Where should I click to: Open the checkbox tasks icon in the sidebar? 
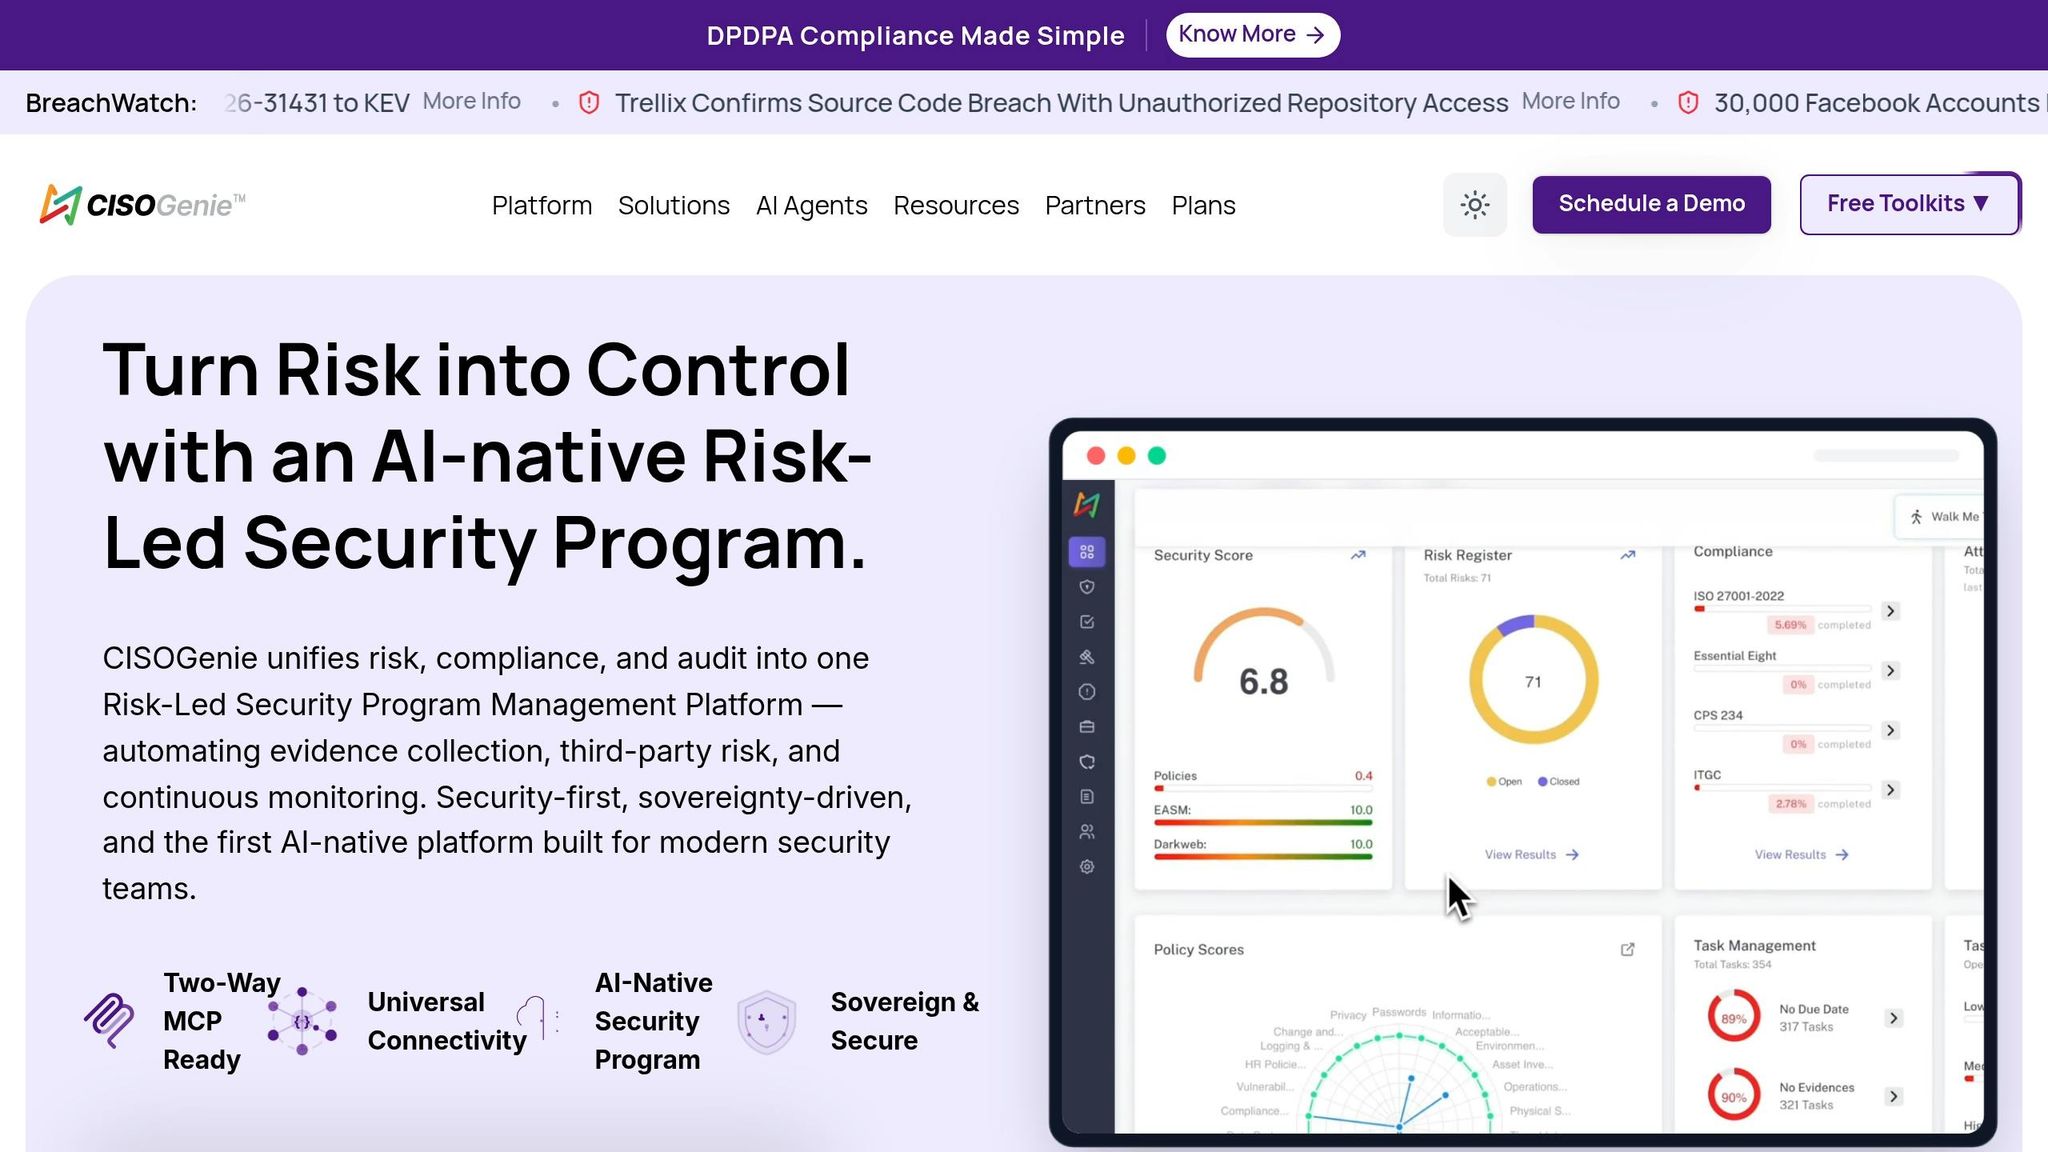pyautogui.click(x=1087, y=622)
